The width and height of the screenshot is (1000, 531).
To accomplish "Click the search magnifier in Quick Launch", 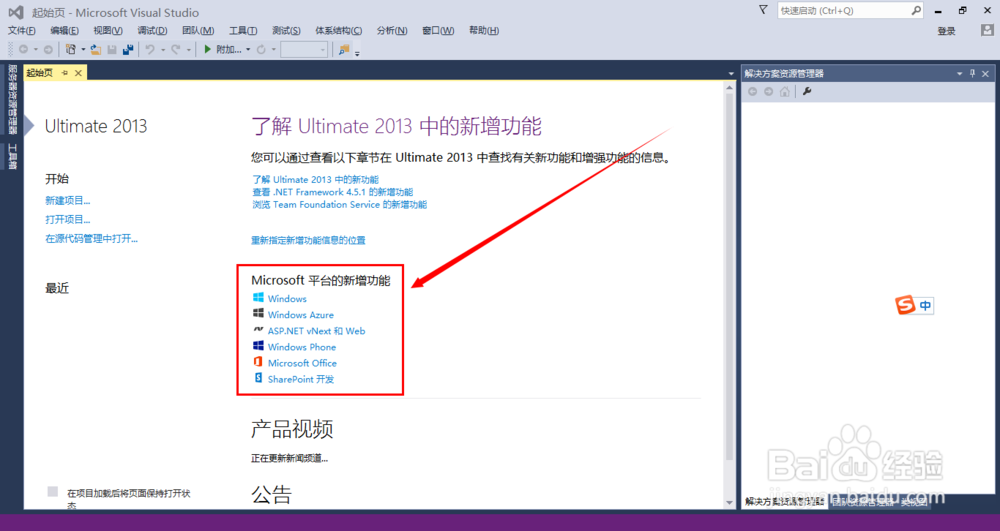I will point(916,10).
